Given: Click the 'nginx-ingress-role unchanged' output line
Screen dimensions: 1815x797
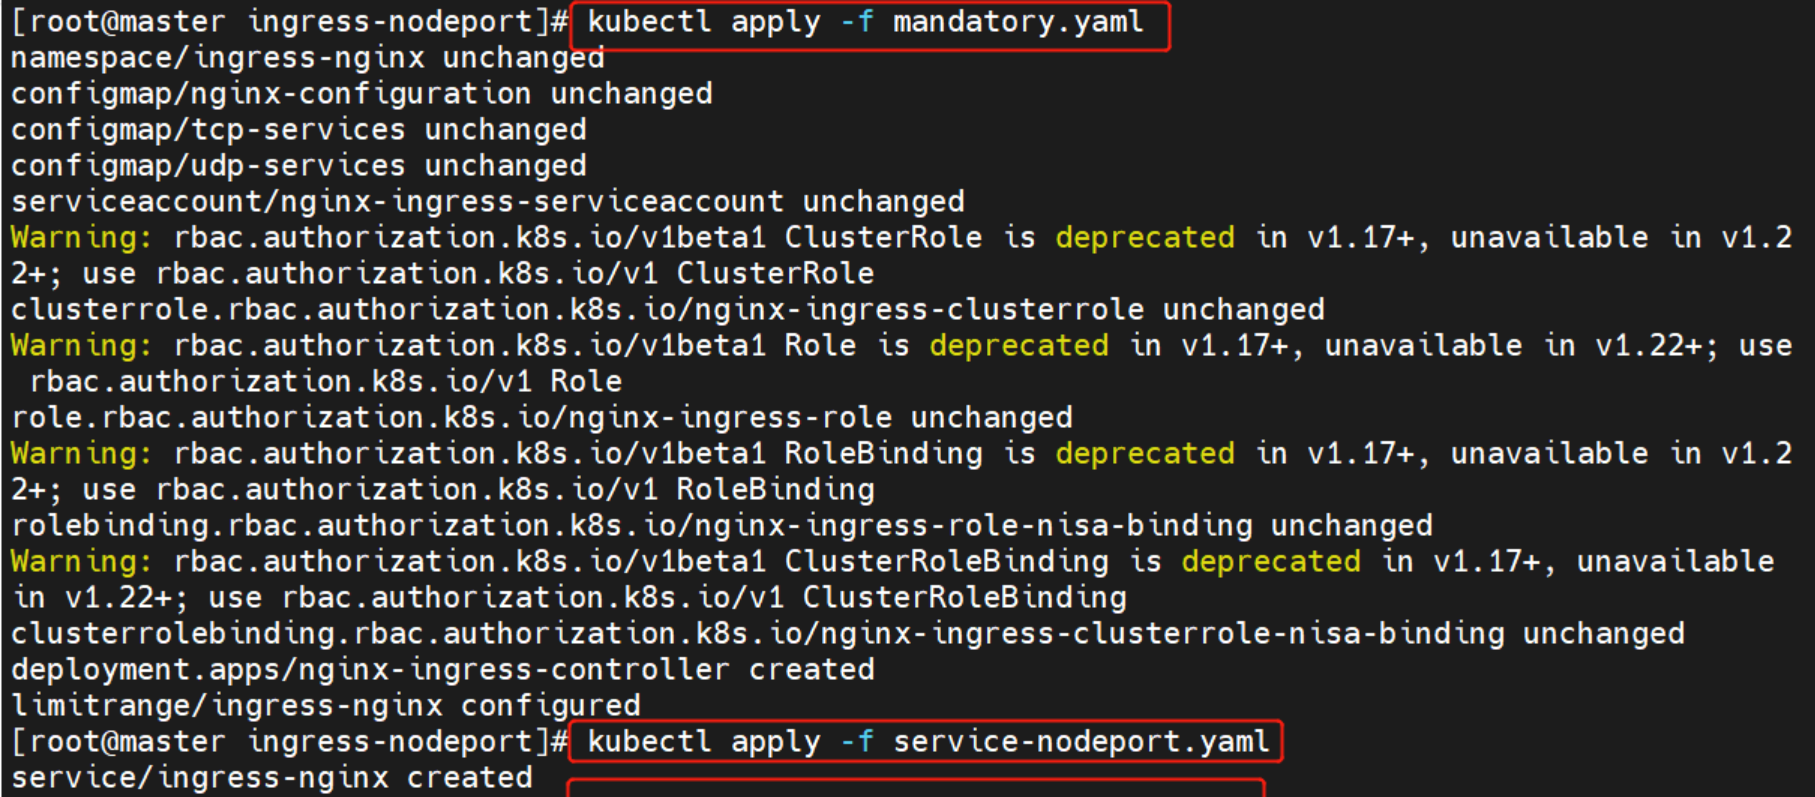Looking at the screenshot, I should (541, 418).
